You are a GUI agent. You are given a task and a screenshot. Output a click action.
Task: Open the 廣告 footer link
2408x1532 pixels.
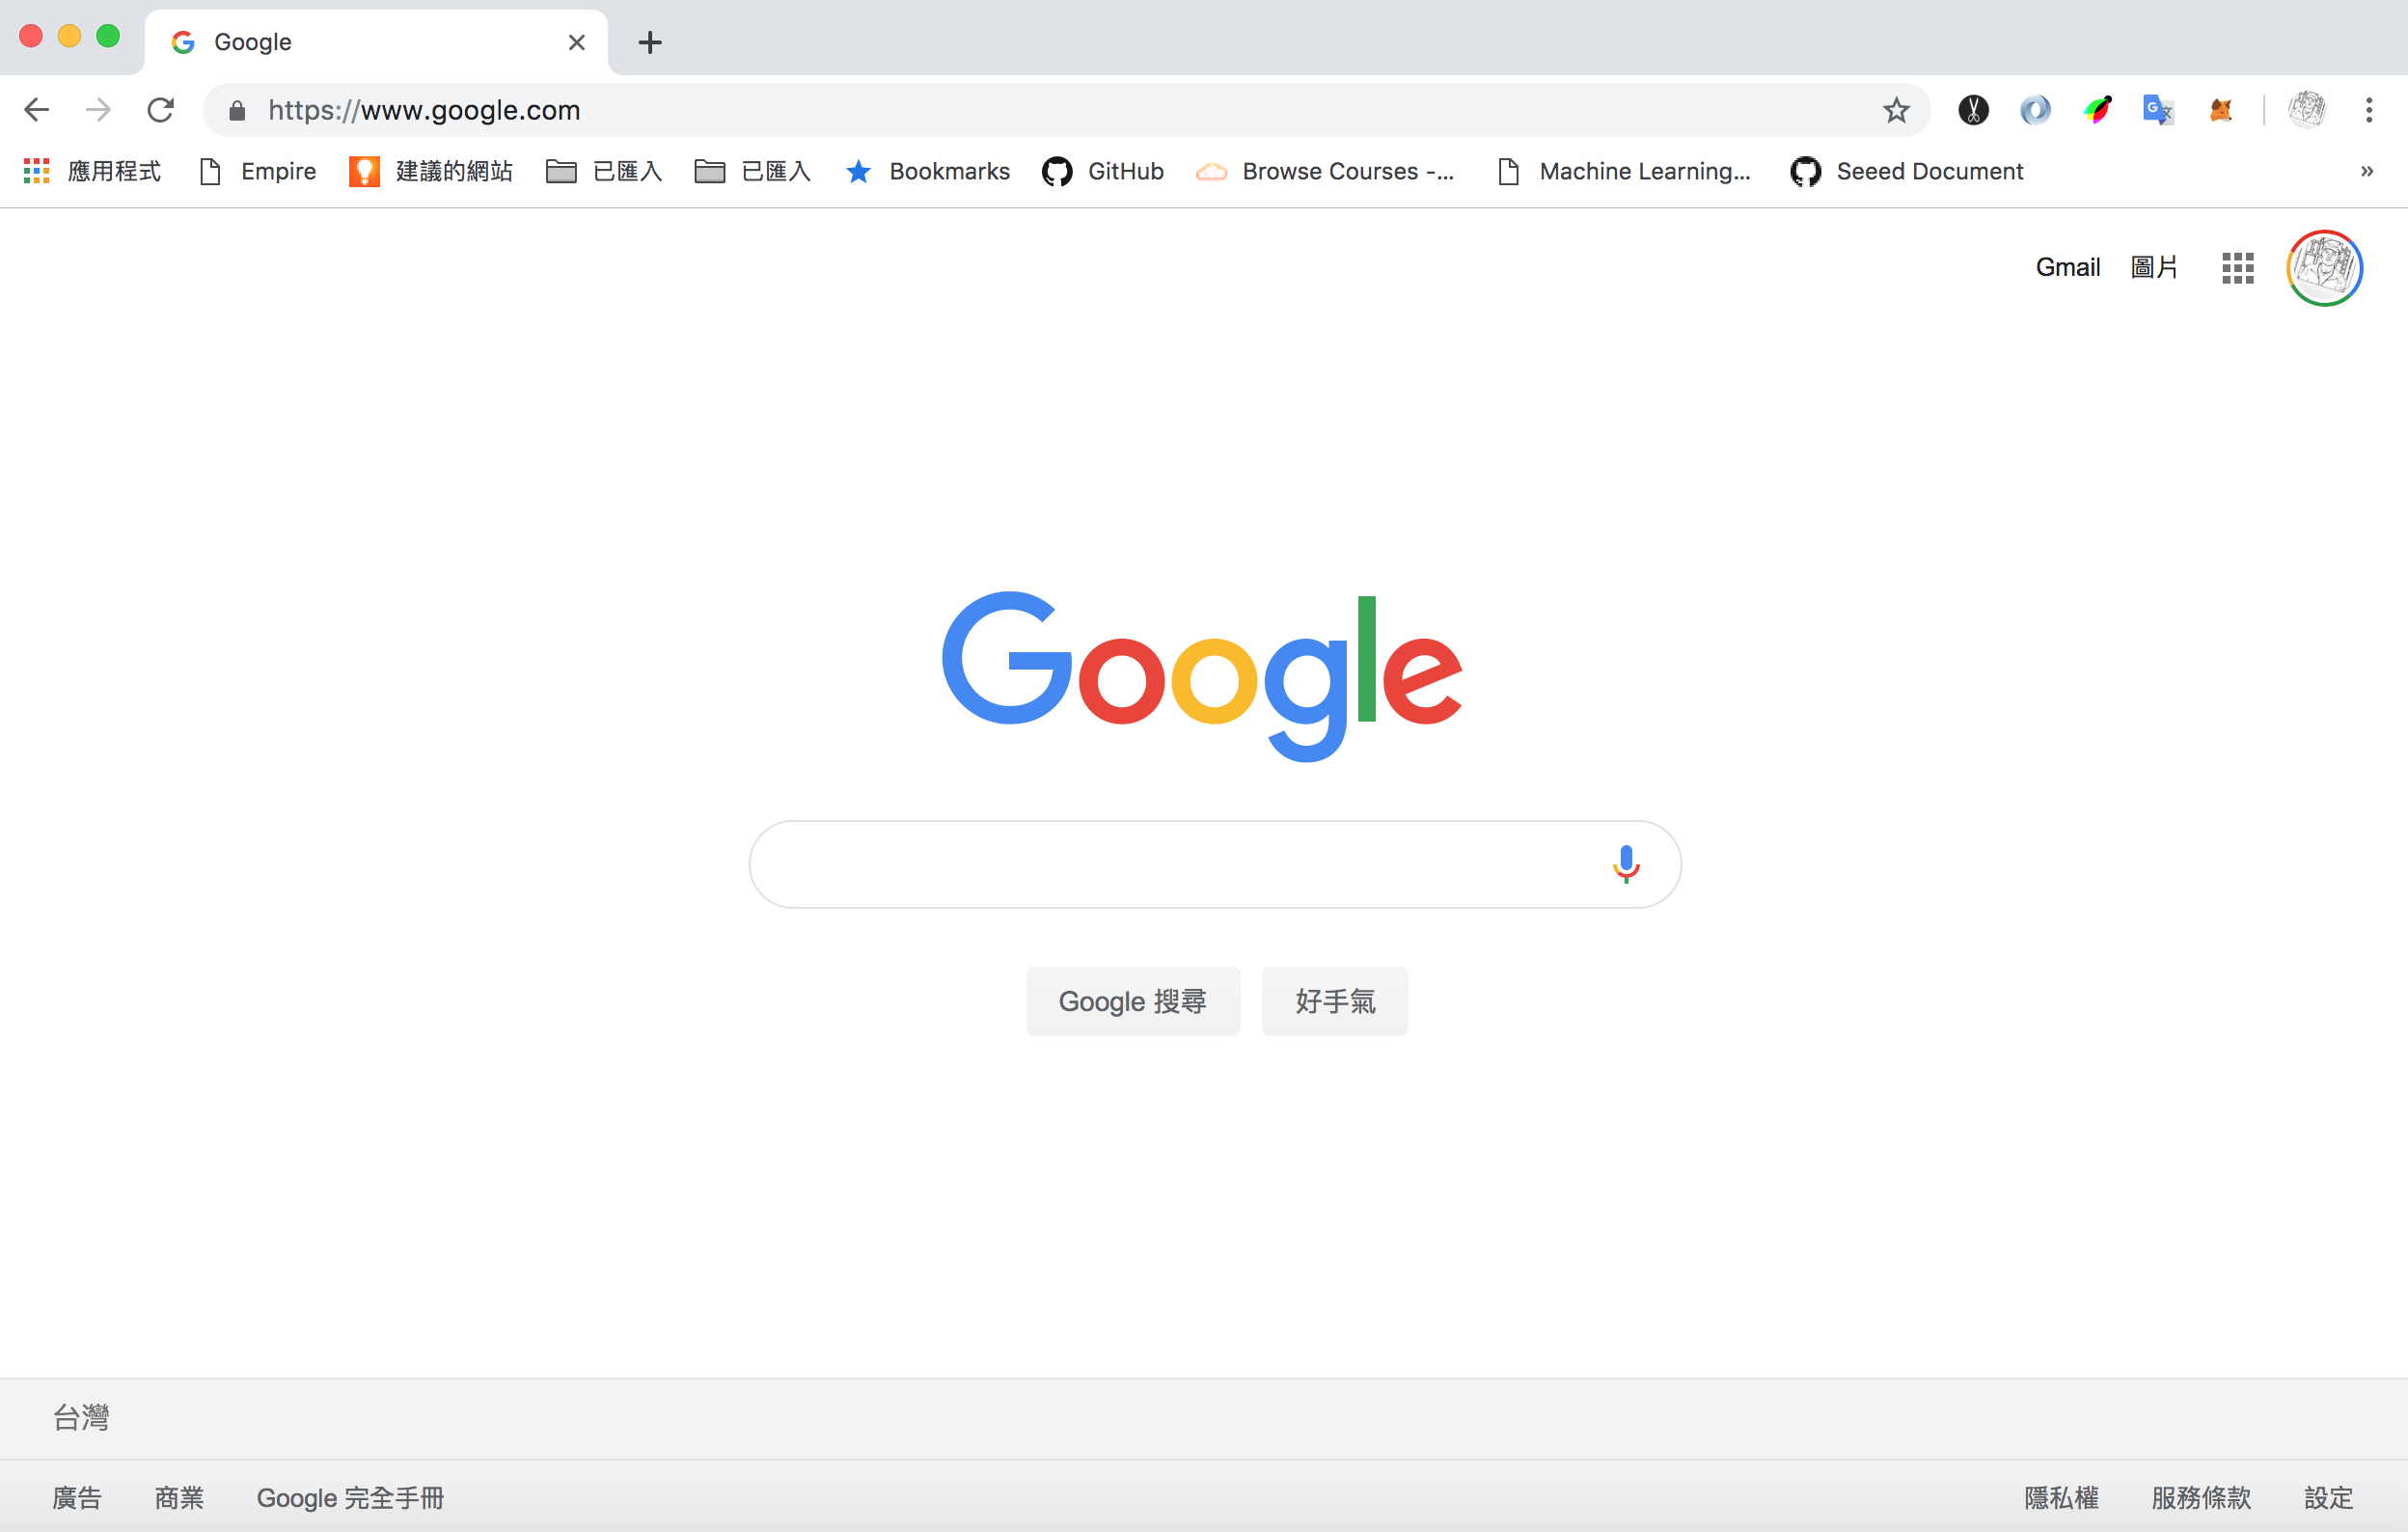point(77,1498)
